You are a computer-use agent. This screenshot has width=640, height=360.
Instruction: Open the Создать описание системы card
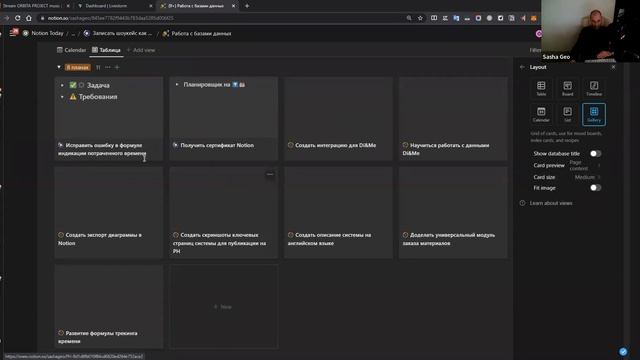(x=338, y=212)
